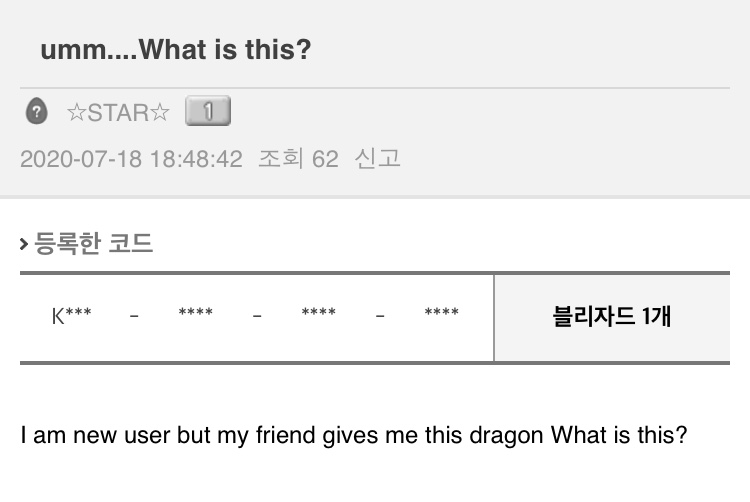Viewport: 750px width, 502px height.
Task: Click the post title 'umm....What is this?'
Action: pyautogui.click(x=176, y=49)
